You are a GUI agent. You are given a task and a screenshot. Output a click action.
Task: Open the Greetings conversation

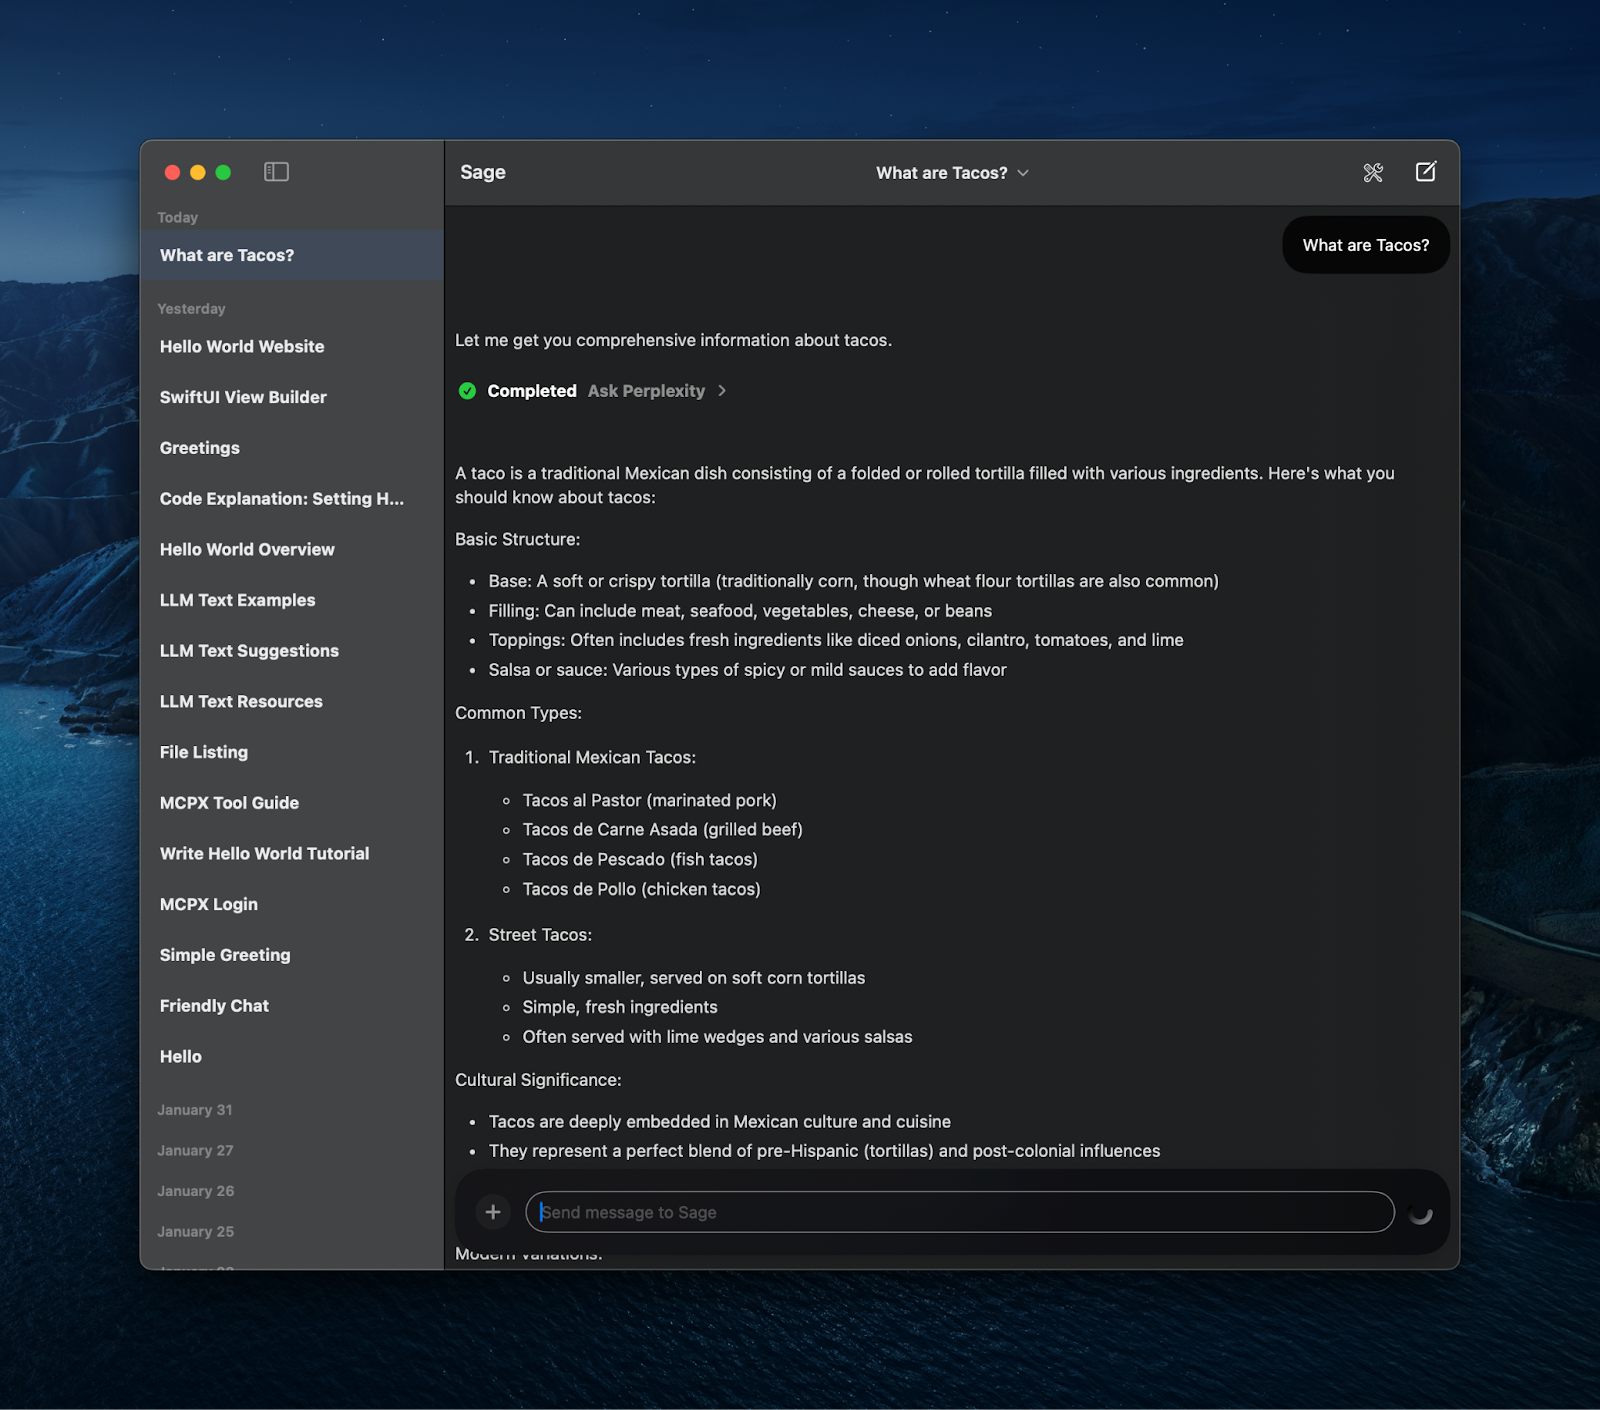[292, 448]
